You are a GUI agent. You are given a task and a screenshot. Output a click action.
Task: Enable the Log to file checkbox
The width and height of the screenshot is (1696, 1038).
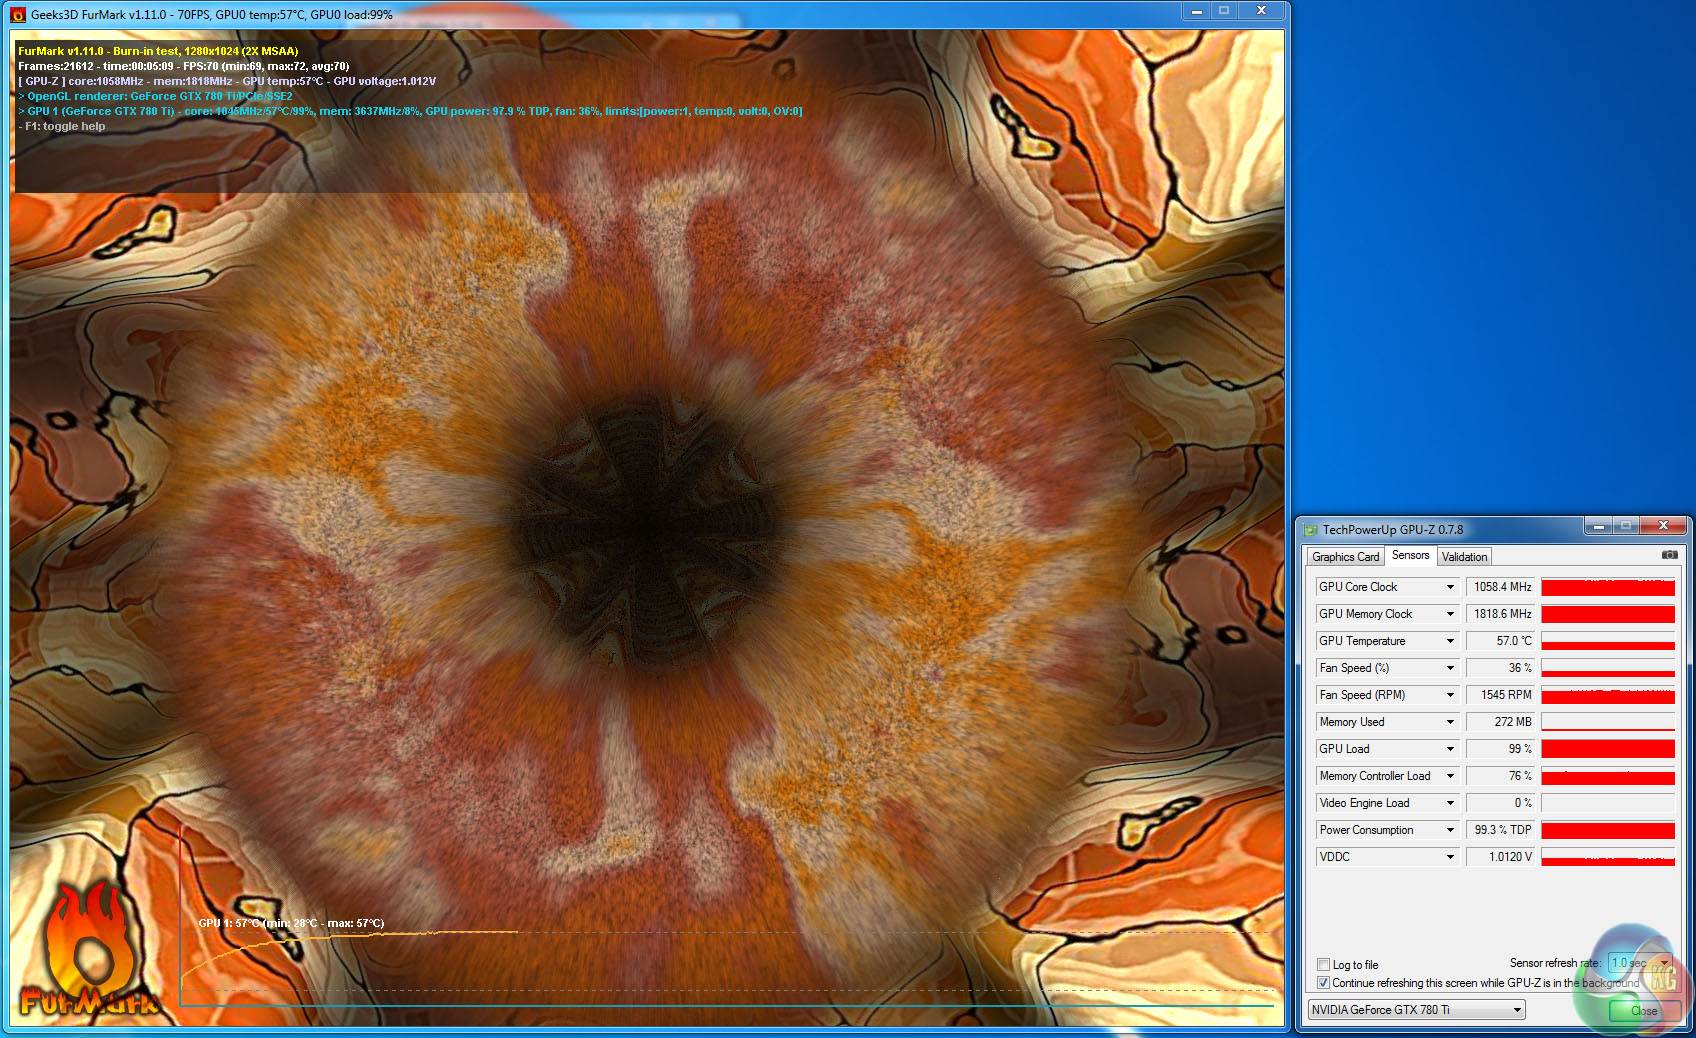[1324, 965]
